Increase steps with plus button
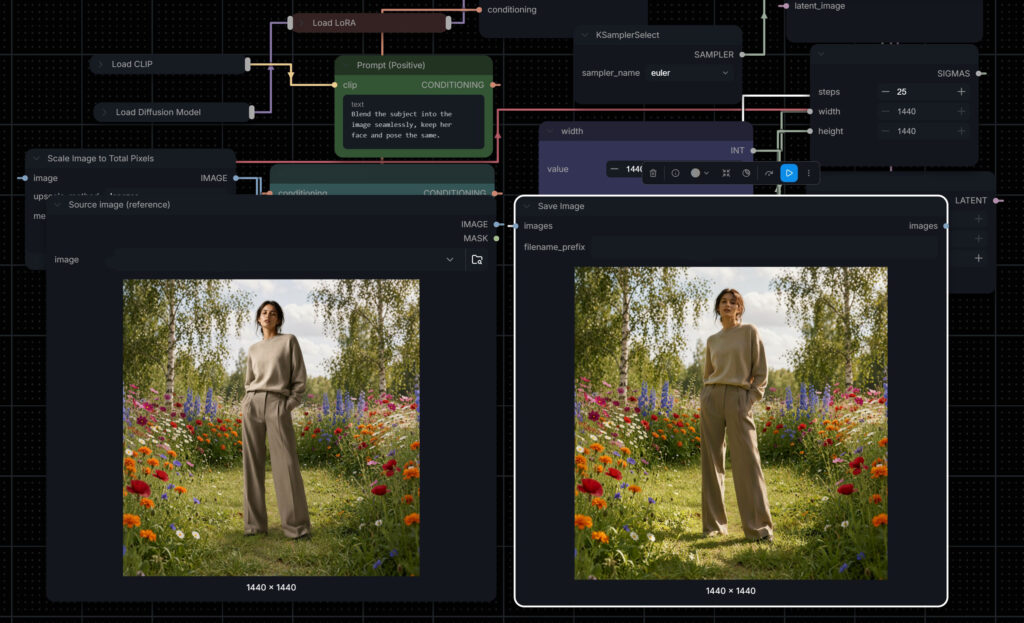 click(x=961, y=92)
